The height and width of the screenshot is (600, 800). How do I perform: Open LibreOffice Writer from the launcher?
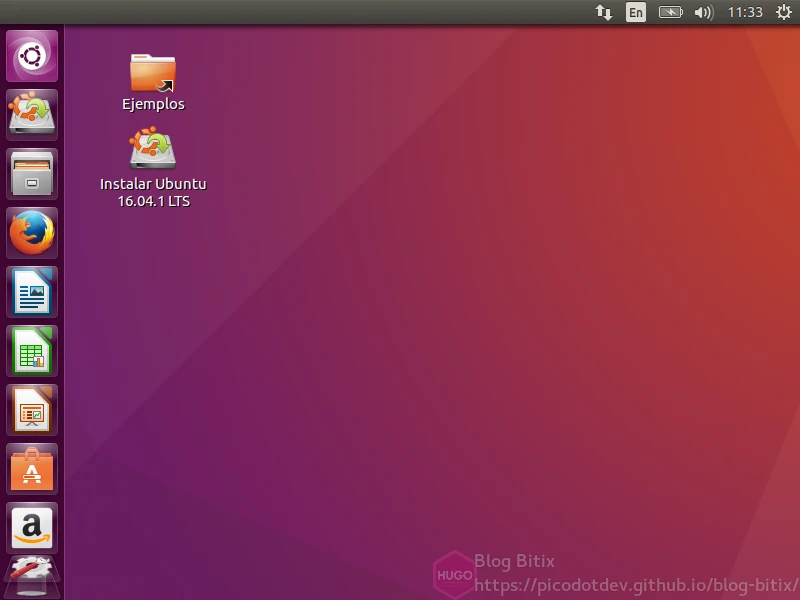pyautogui.click(x=32, y=292)
